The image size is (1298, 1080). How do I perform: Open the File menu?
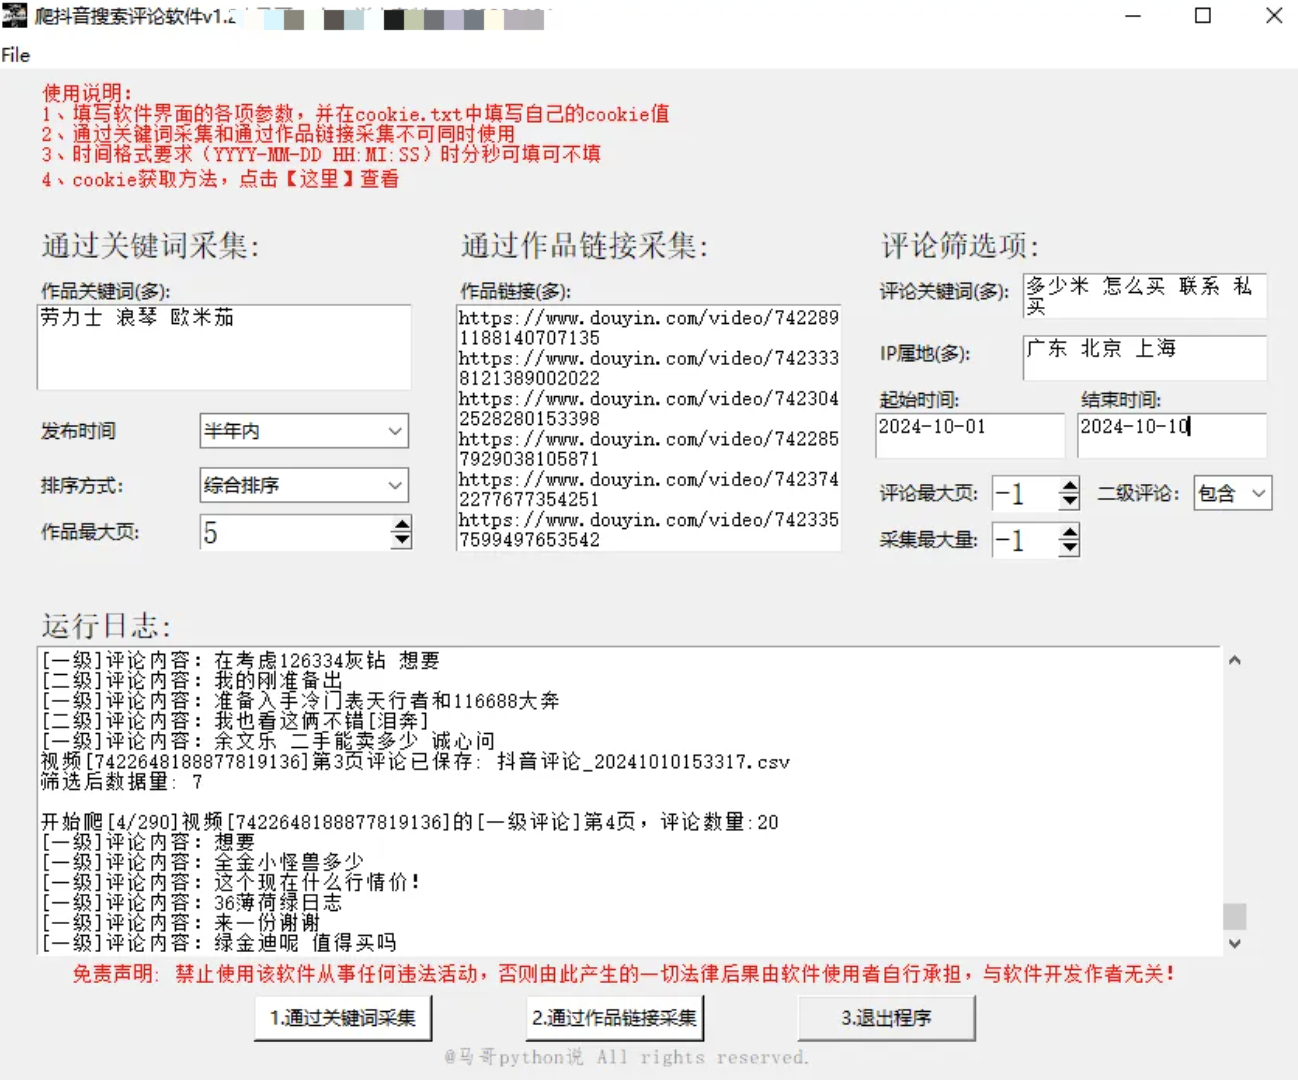point(15,55)
